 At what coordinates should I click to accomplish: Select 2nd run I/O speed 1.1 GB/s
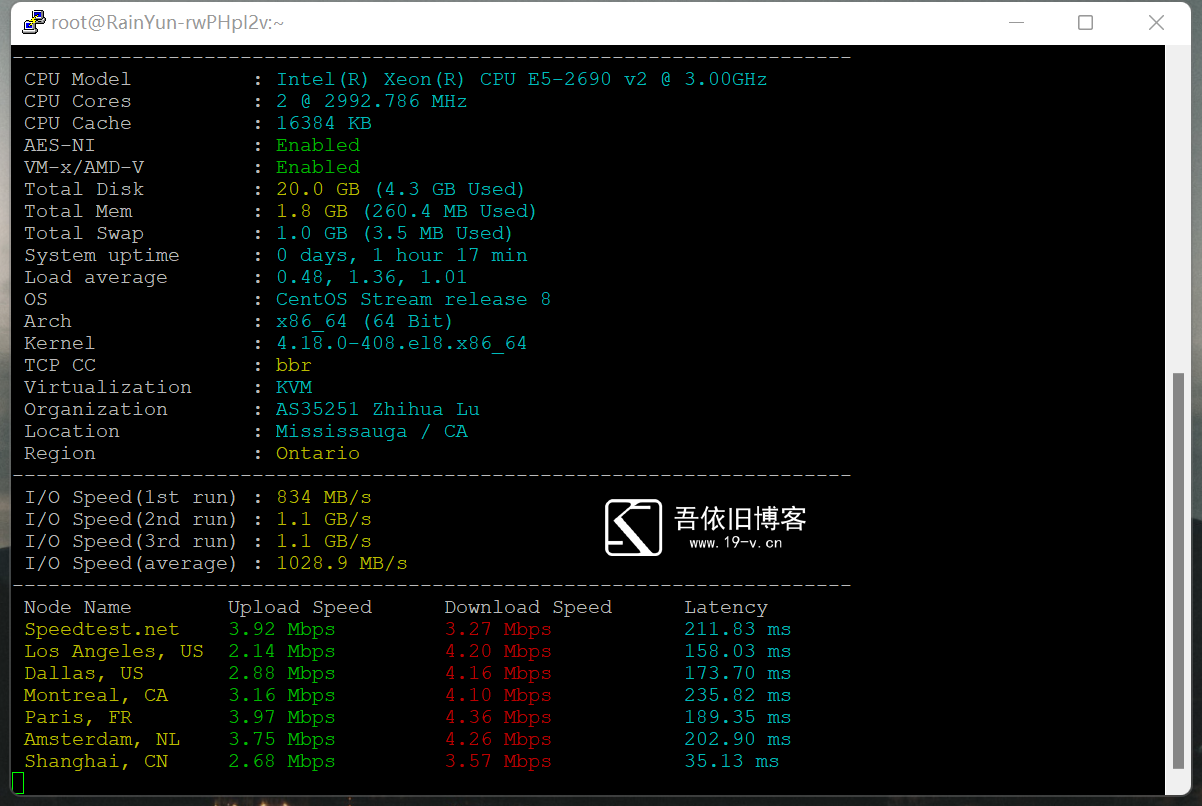324,519
